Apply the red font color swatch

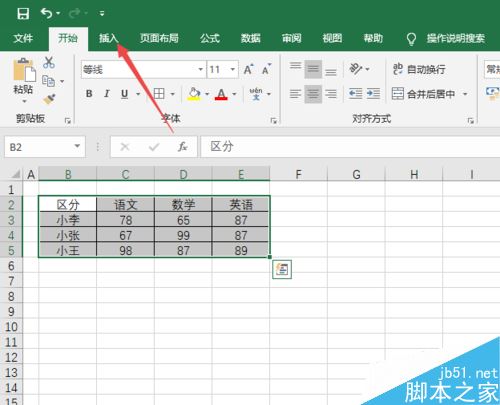(221, 94)
